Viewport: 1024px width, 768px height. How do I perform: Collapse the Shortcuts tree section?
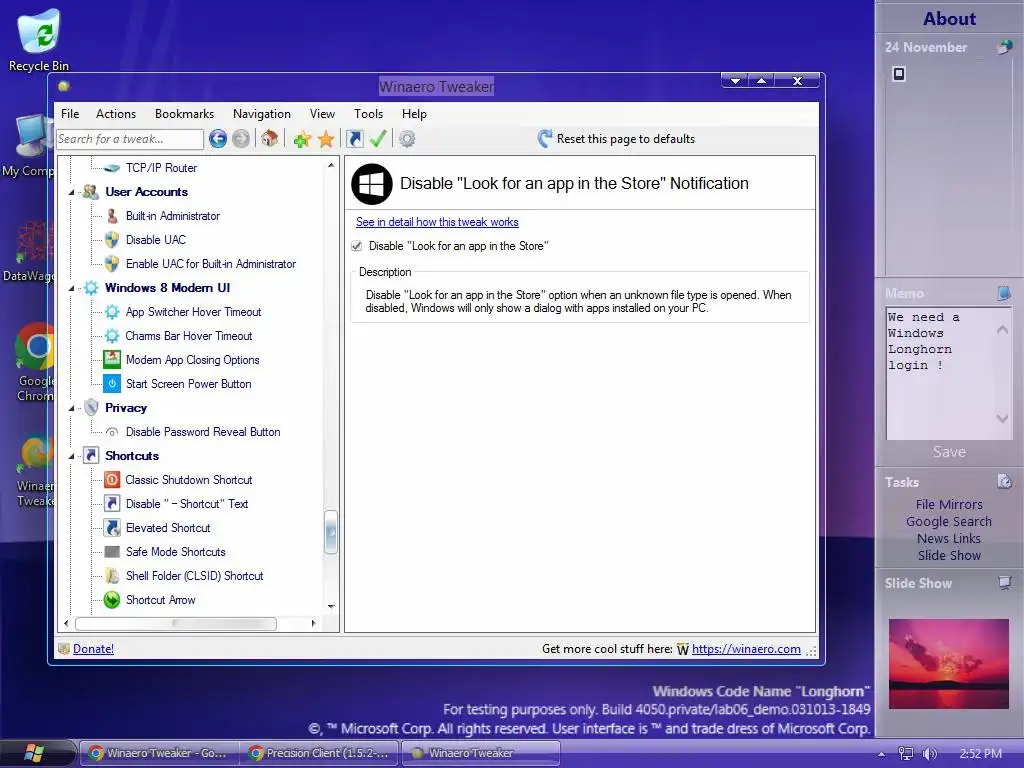coord(71,456)
